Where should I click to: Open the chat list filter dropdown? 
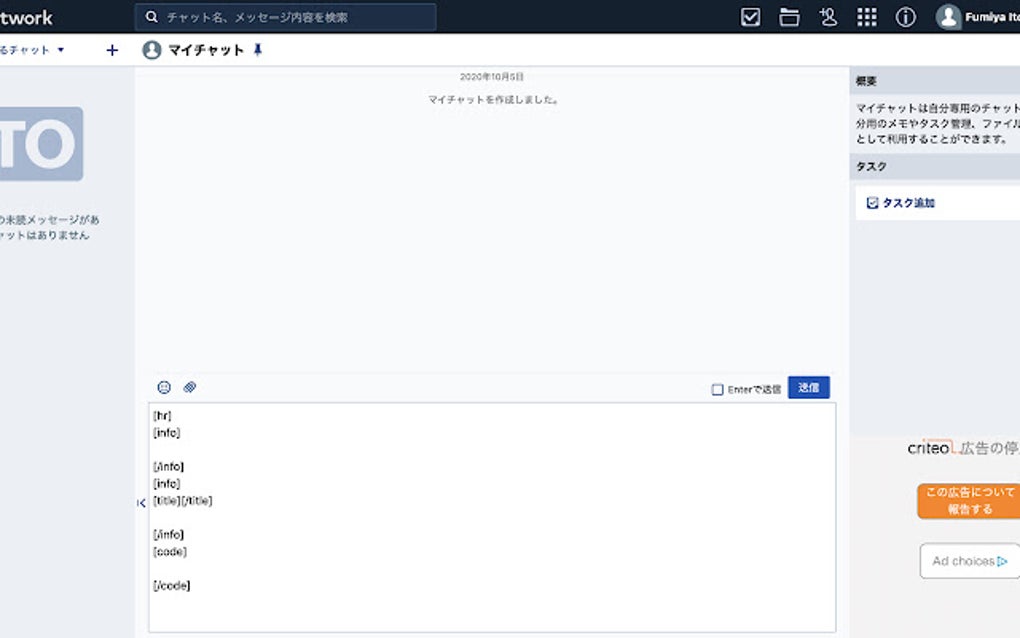pos(60,49)
